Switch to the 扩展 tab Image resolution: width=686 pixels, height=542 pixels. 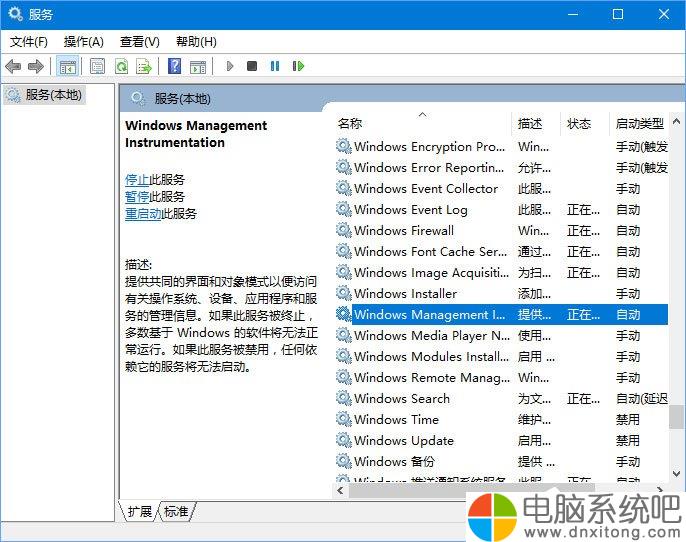[139, 511]
